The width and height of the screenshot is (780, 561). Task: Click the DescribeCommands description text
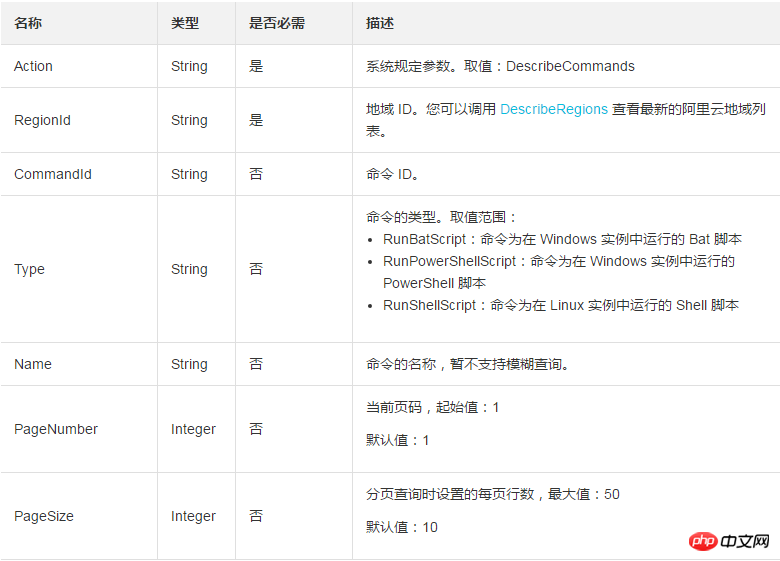500,66
